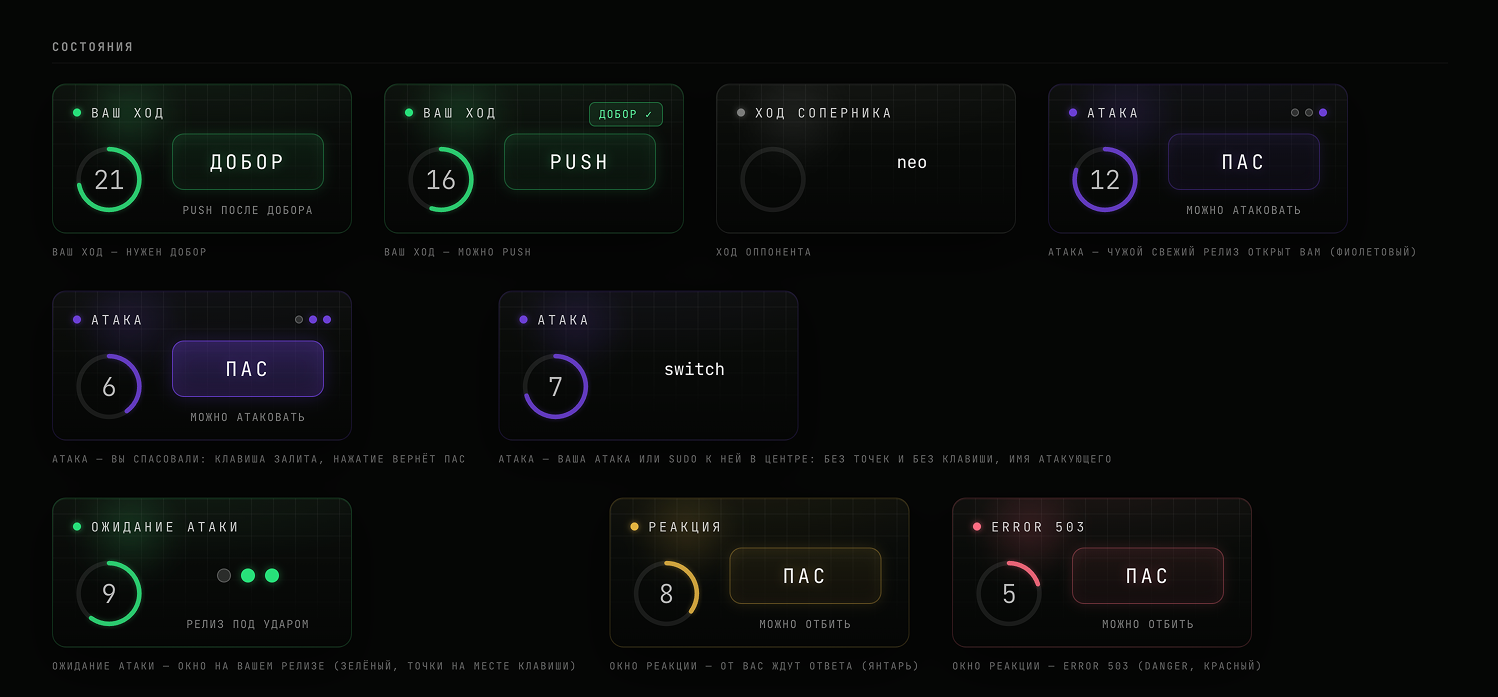Click the amber timer ring showing 8
1498x697 pixels.
pos(666,594)
